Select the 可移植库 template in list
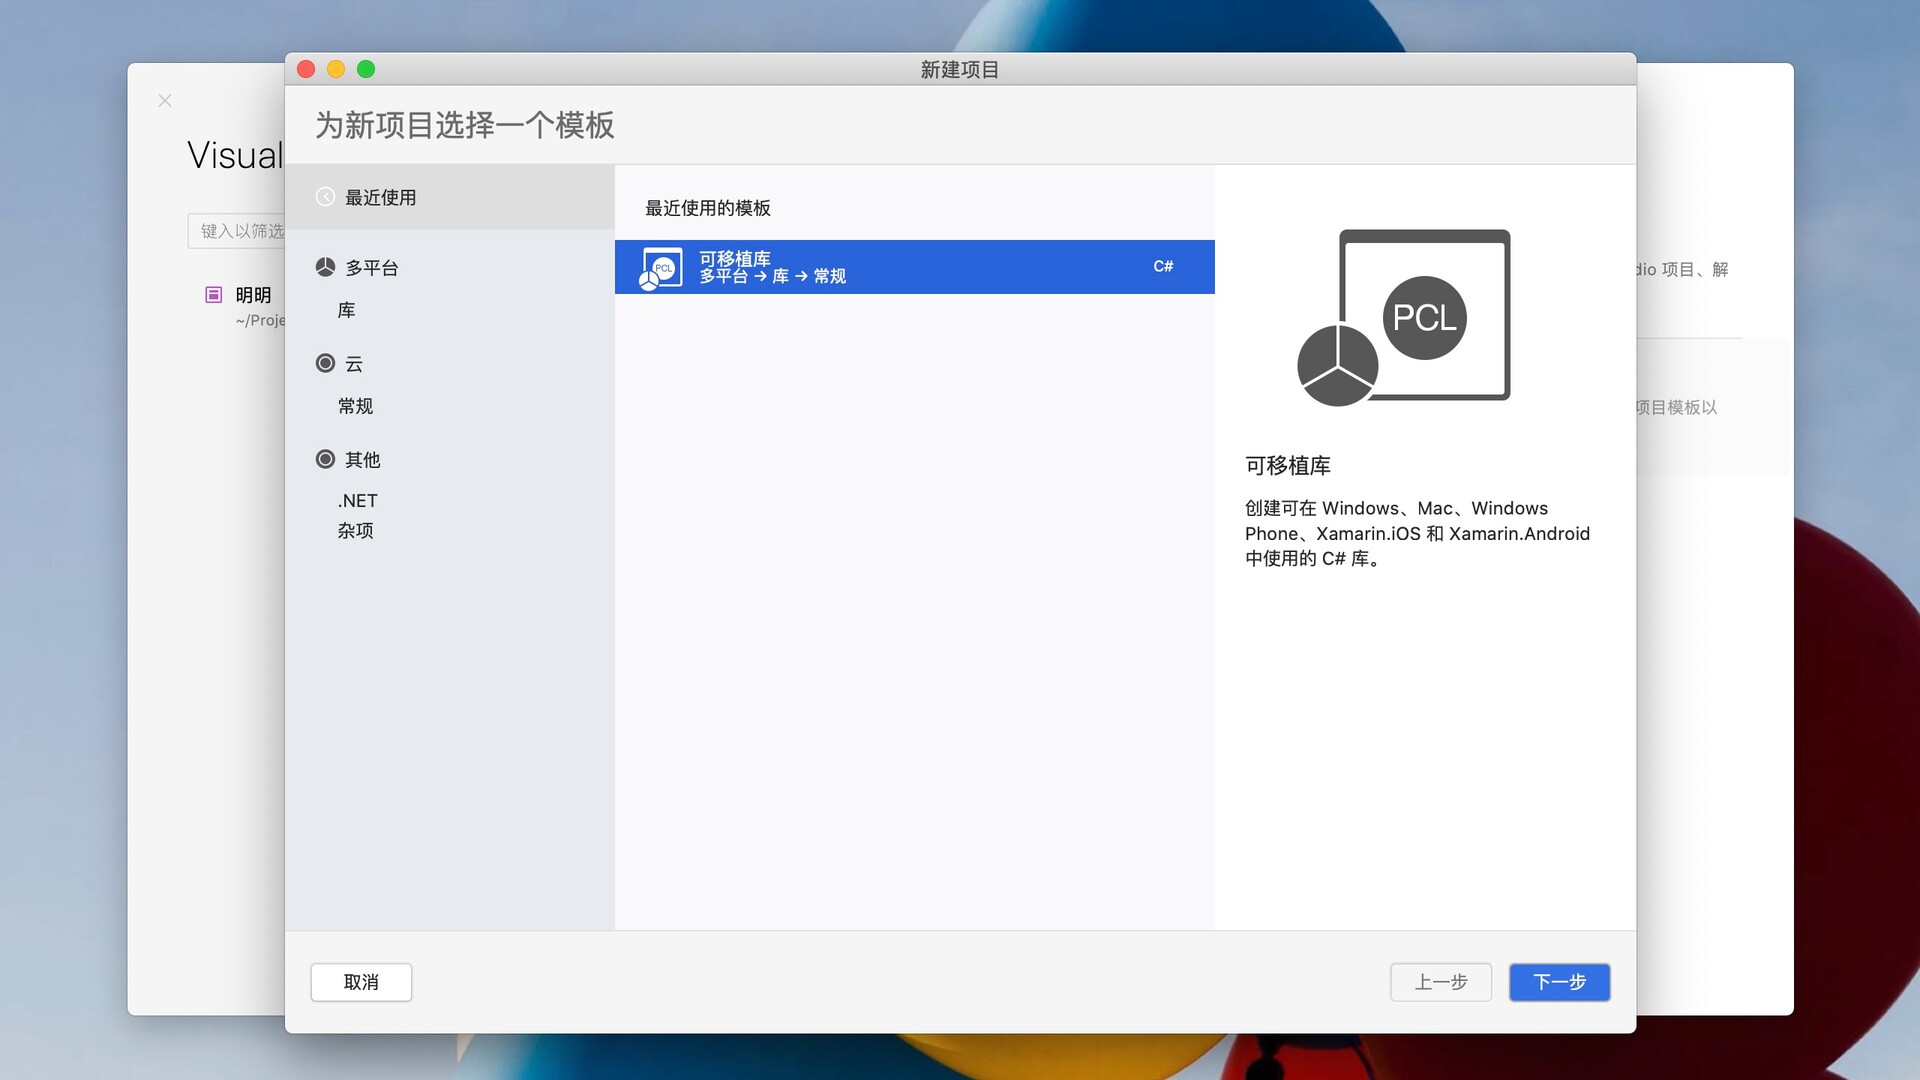Image resolution: width=1920 pixels, height=1080 pixels. pyautogui.click(x=900, y=267)
